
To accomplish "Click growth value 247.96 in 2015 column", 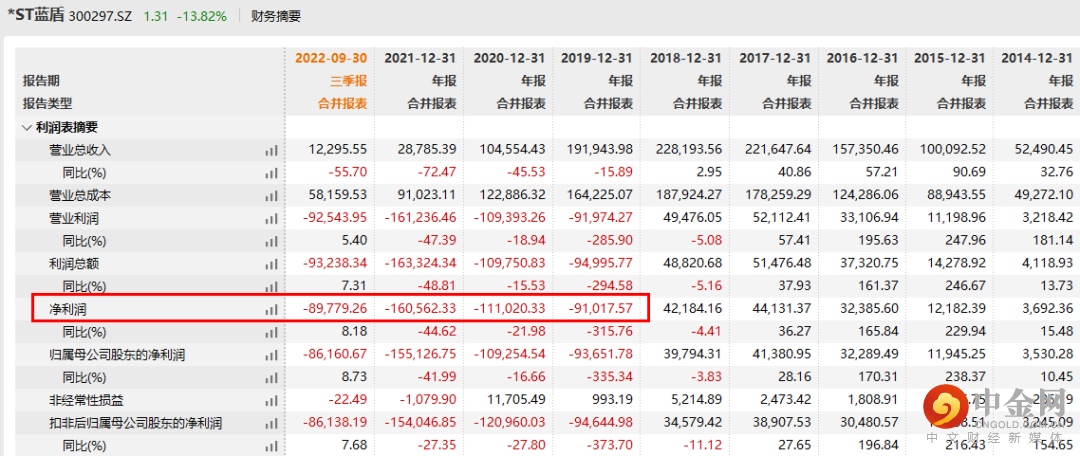I will pos(969,241).
